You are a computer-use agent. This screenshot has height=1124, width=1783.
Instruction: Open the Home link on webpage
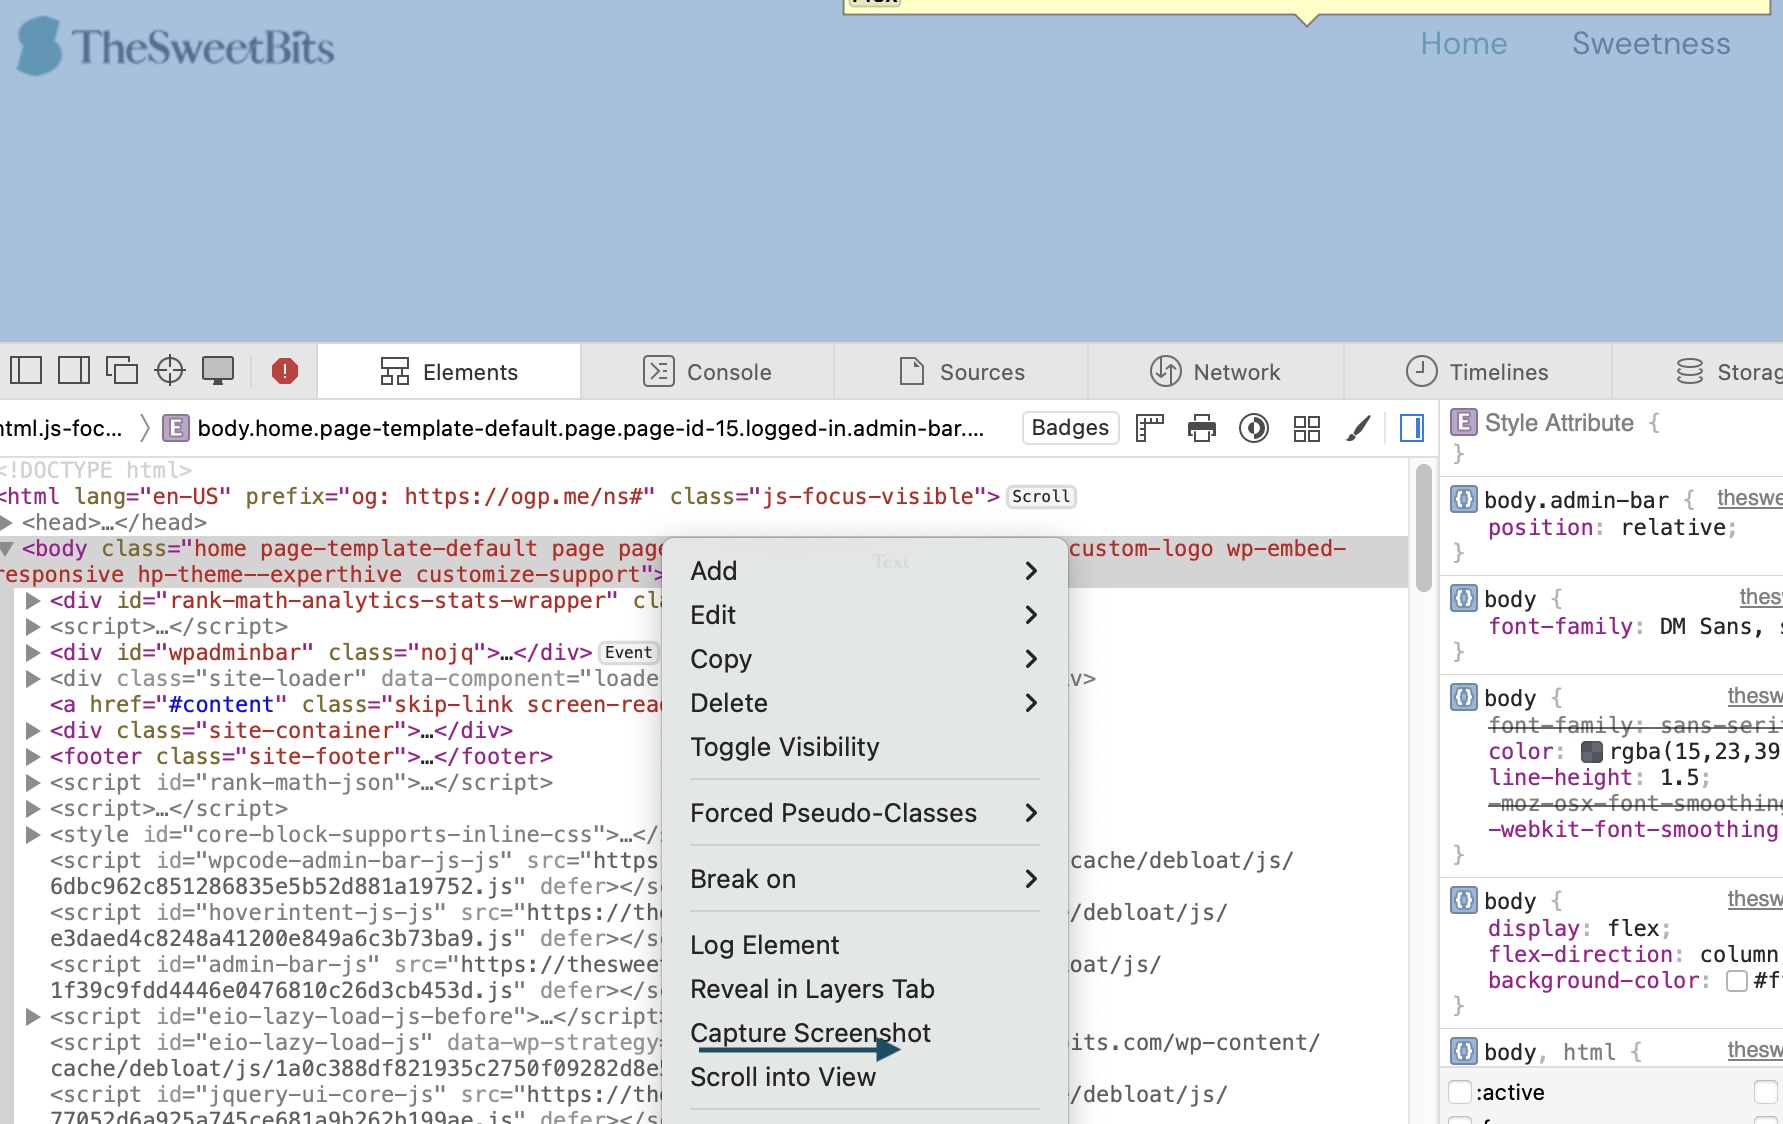click(x=1463, y=43)
